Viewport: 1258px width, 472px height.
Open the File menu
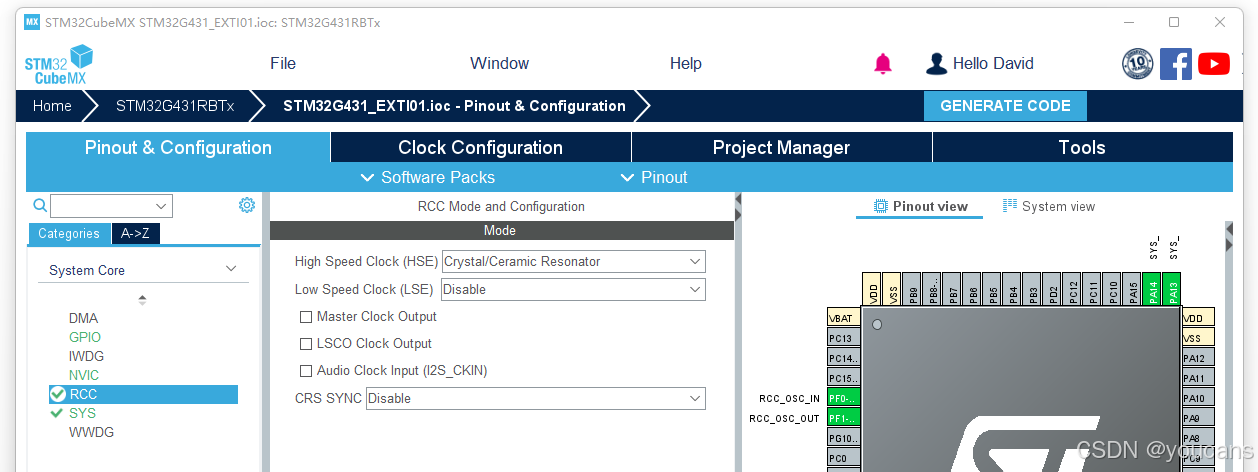pyautogui.click(x=283, y=63)
